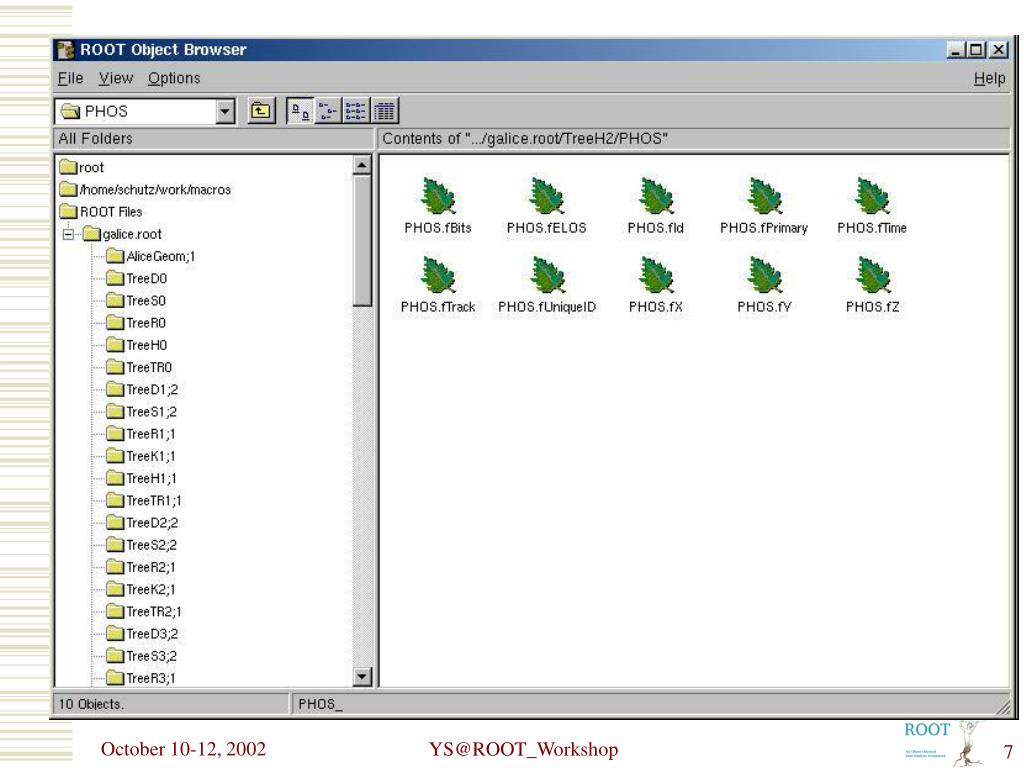Select TreeH0 folder
This screenshot has height=768, width=1024.
click(x=136, y=345)
